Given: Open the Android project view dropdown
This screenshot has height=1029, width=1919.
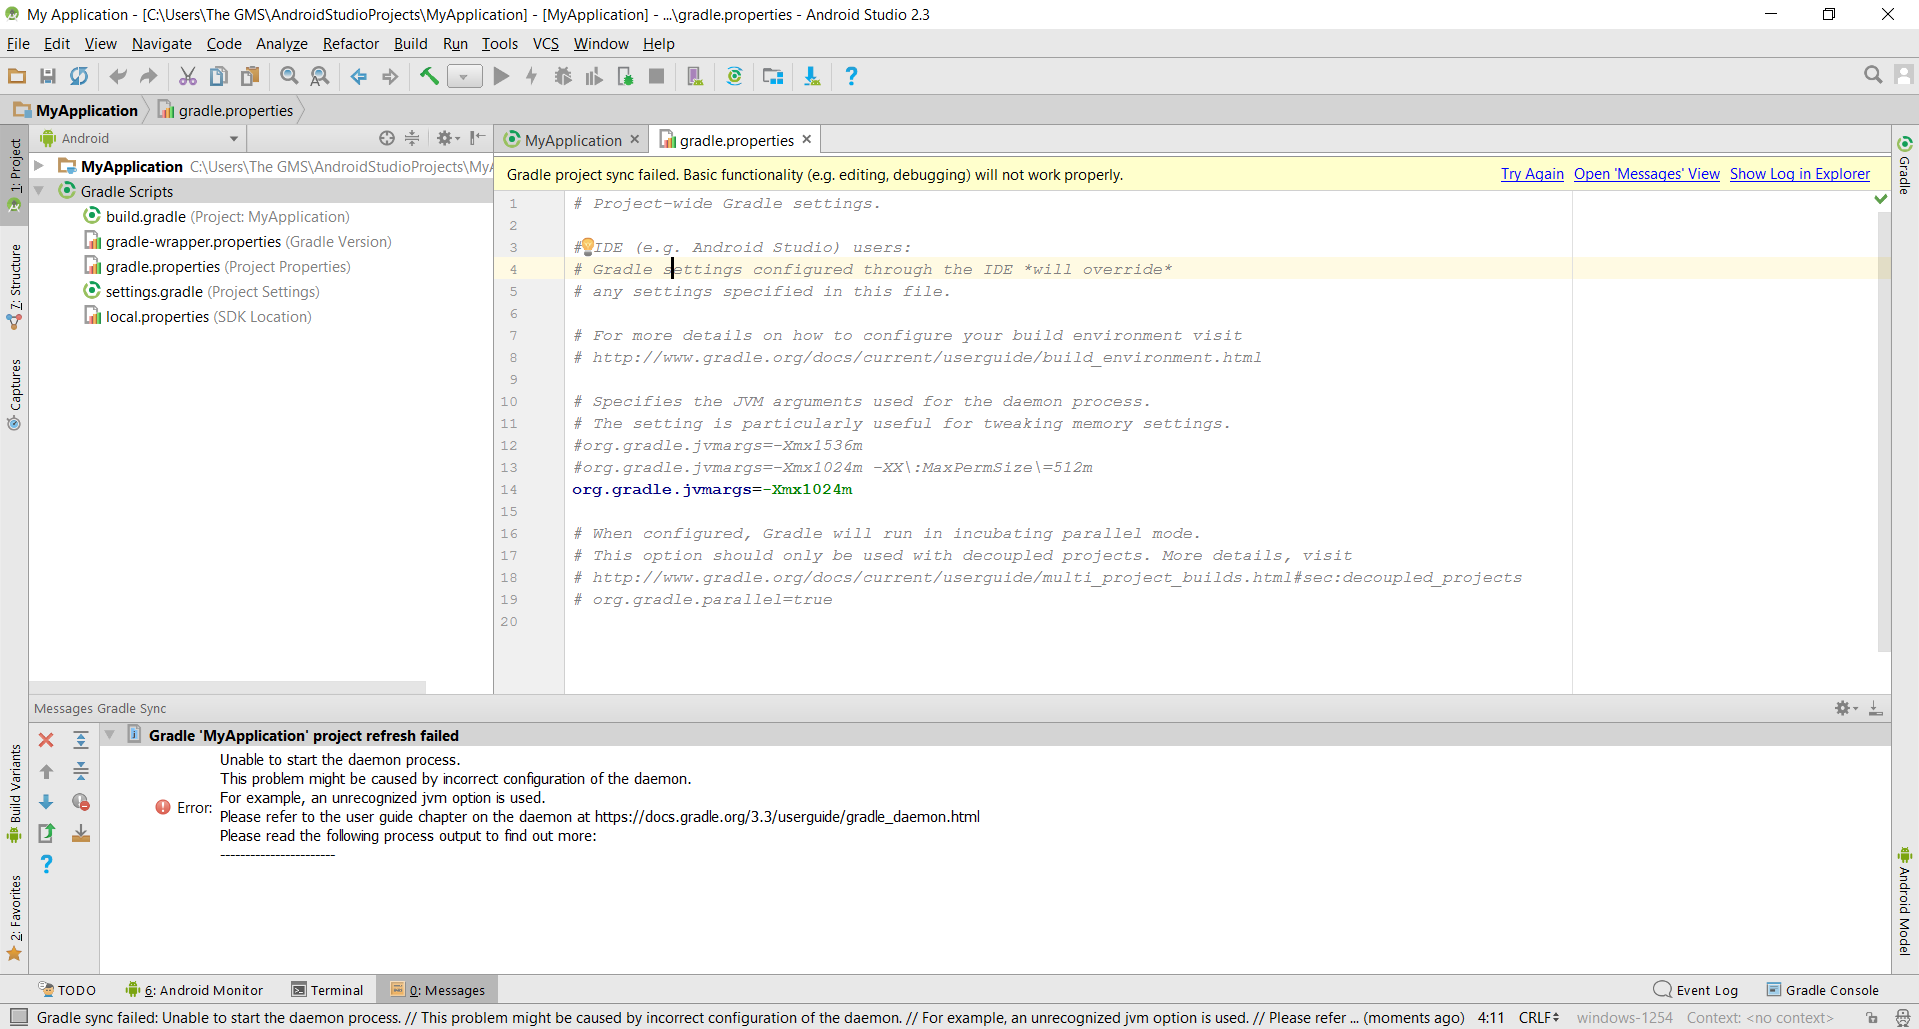Looking at the screenshot, I should [140, 138].
